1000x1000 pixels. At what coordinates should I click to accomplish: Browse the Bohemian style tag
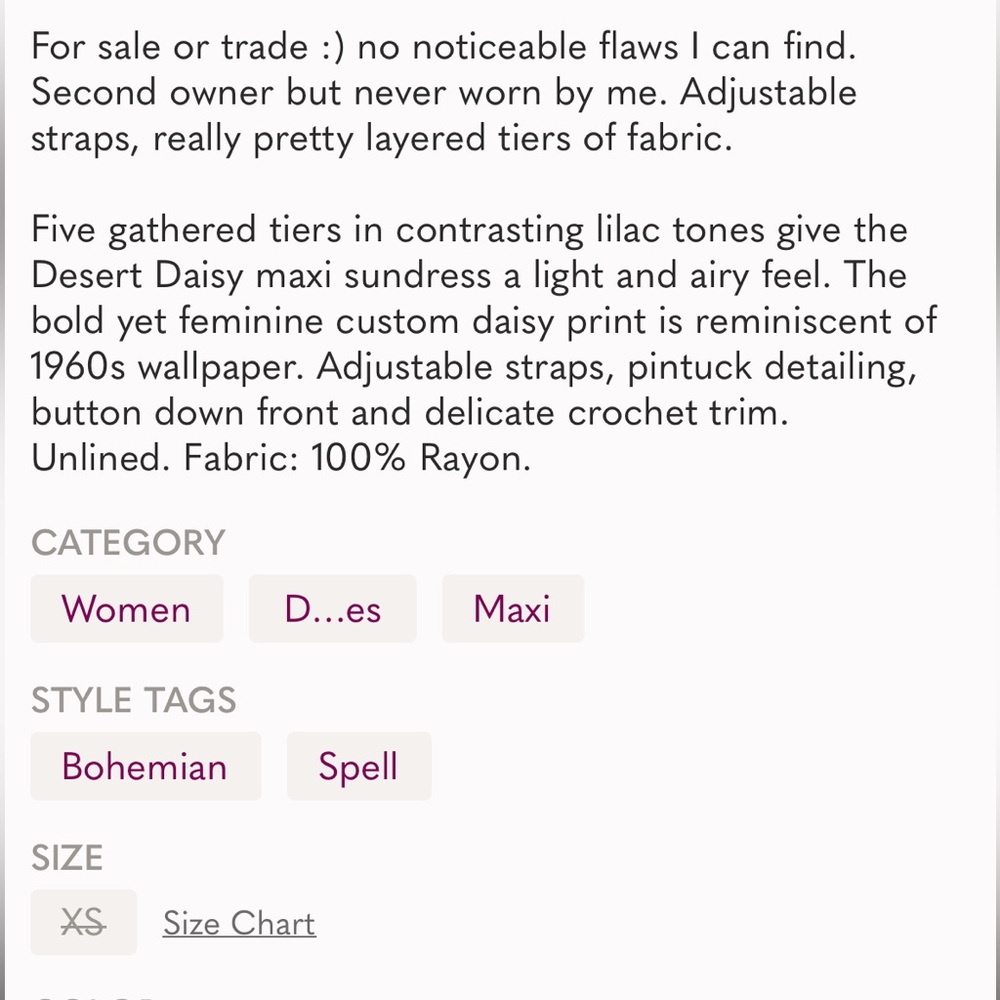145,766
